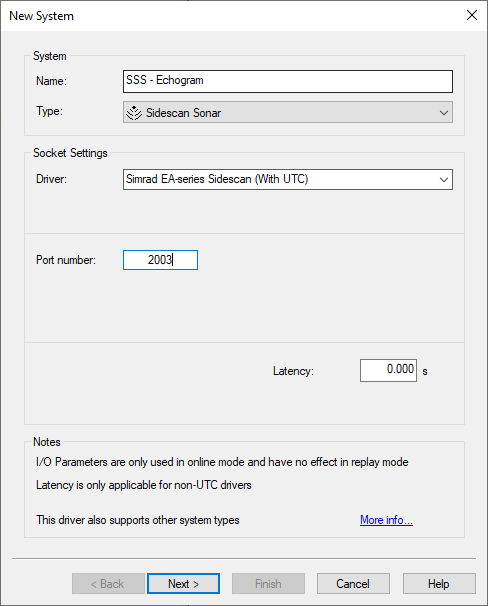The height and width of the screenshot is (606, 488).
Task: Expand the Driver combo box
Action: (444, 179)
